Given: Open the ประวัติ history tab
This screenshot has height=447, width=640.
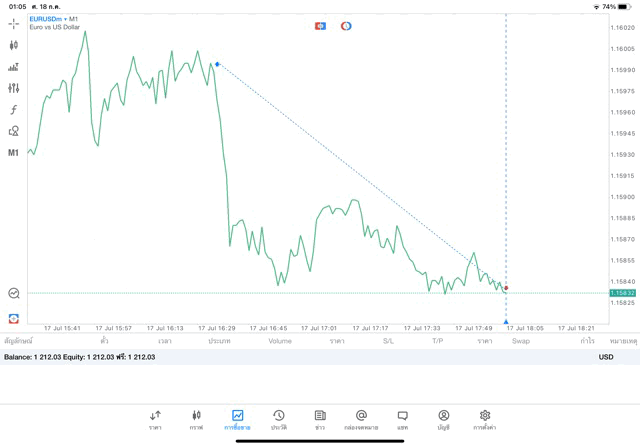Looking at the screenshot, I should coord(279,419).
